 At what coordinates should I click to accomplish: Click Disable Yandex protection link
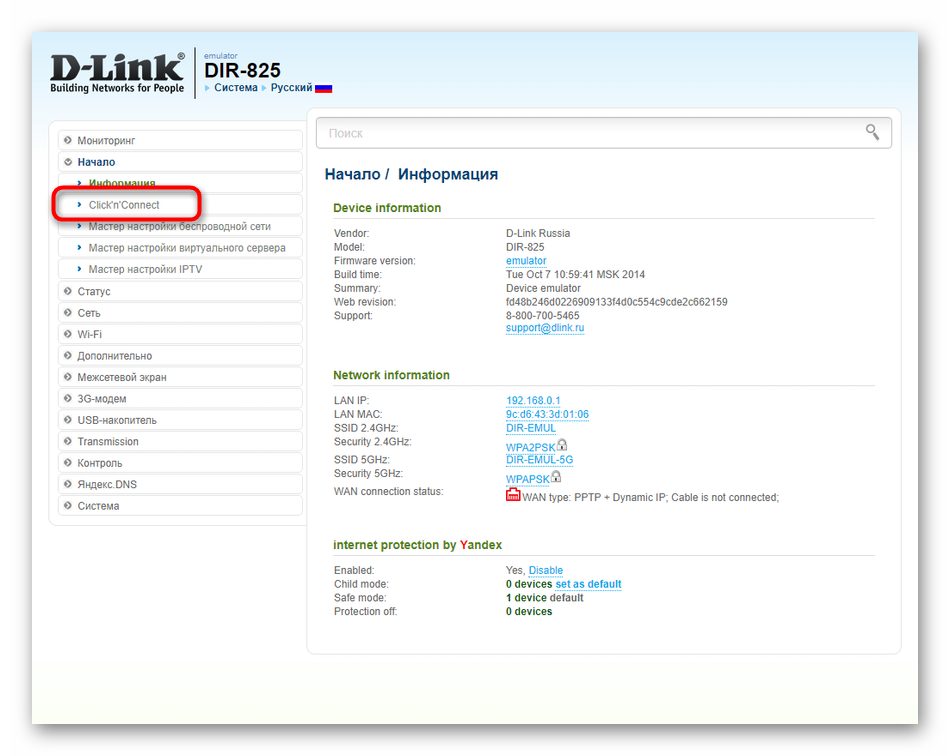click(x=545, y=570)
